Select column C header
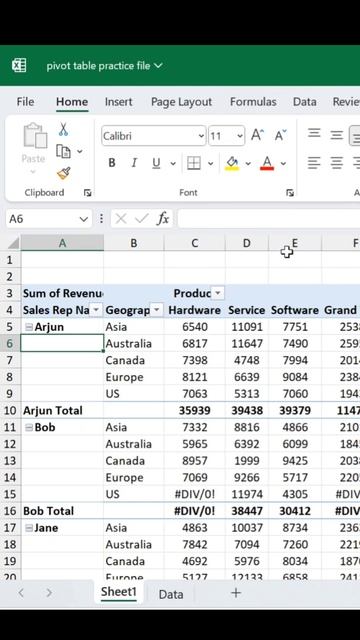360x640 pixels. tap(195, 243)
